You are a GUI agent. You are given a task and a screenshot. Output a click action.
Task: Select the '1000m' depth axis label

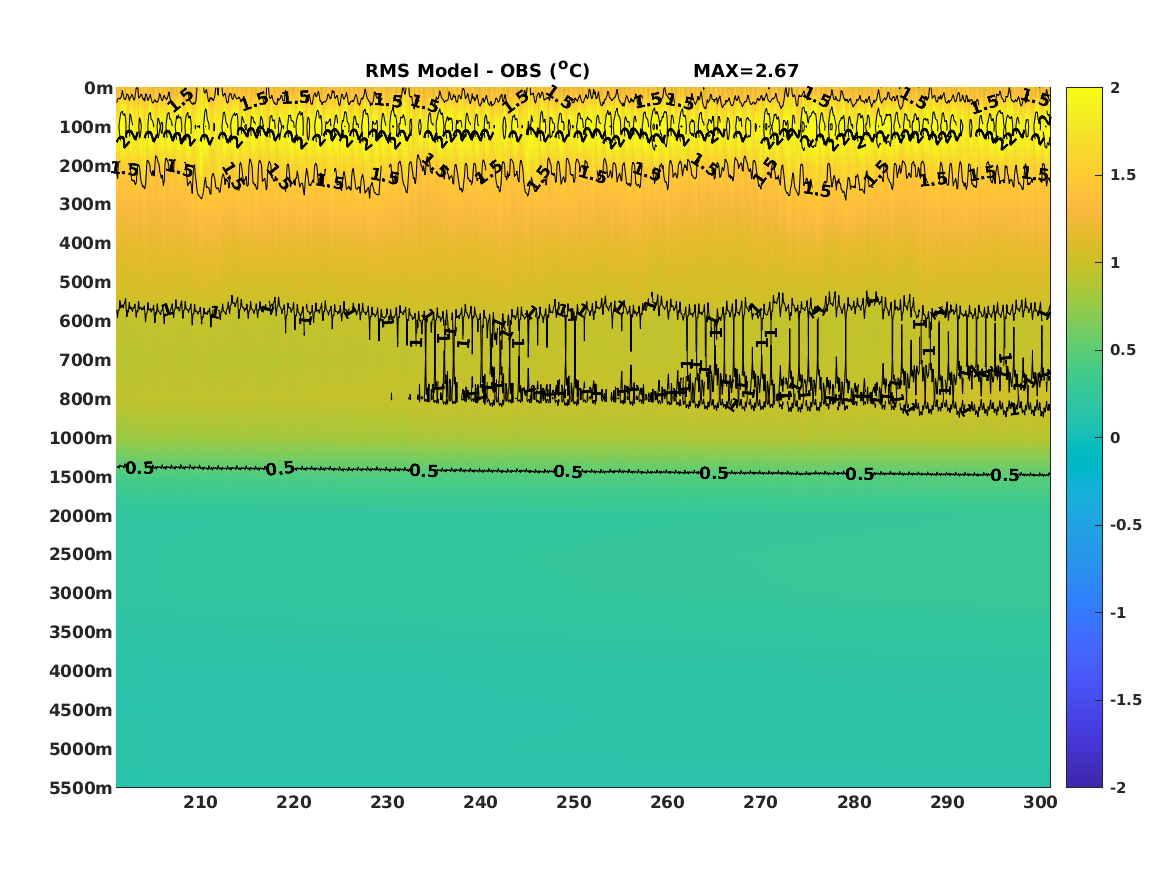tap(81, 438)
